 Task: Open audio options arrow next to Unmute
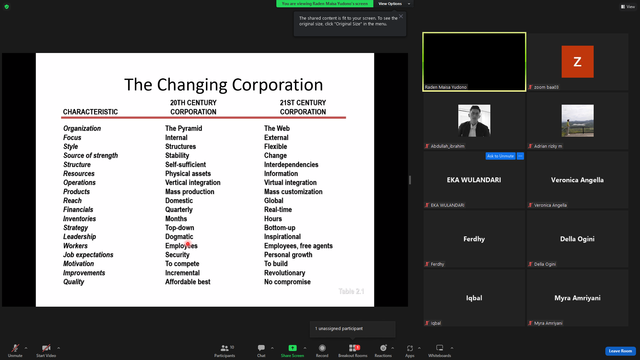click(26, 348)
